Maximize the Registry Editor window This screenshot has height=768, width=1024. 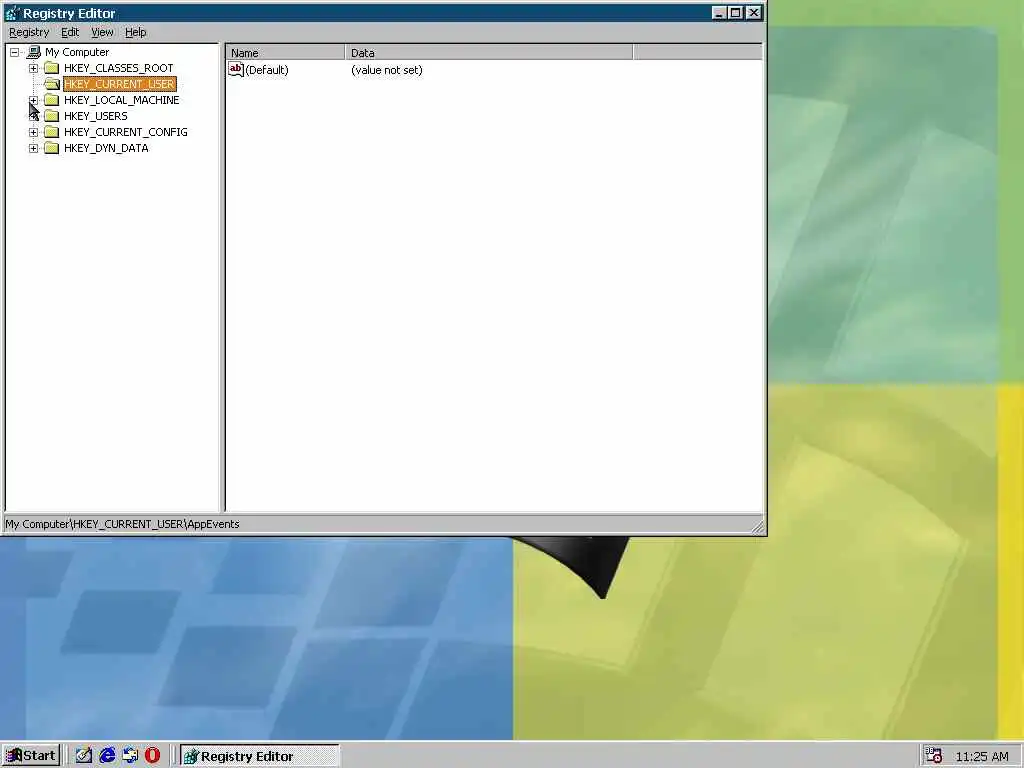pyautogui.click(x=735, y=12)
